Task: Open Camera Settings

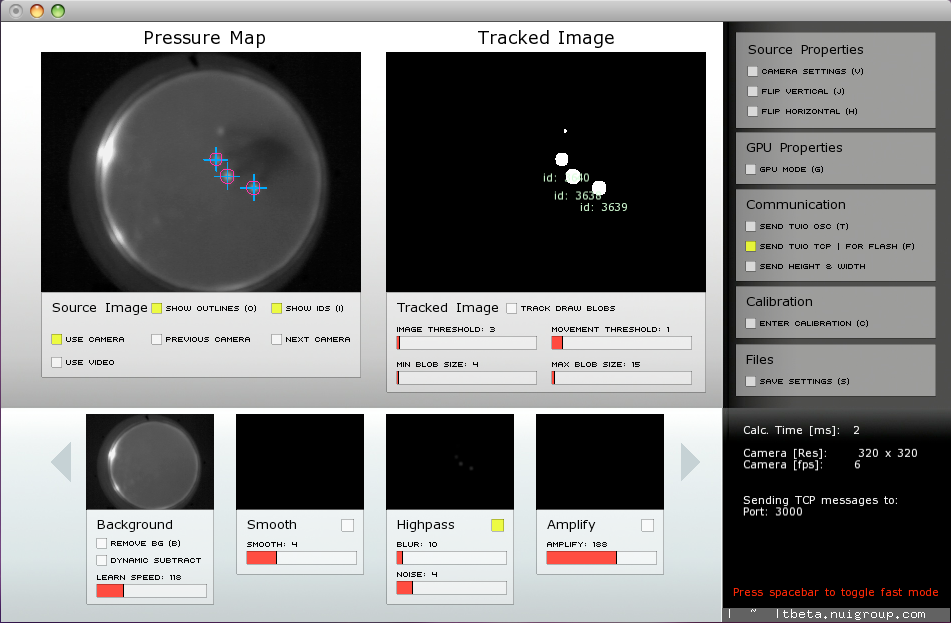Action: pyautogui.click(x=752, y=72)
